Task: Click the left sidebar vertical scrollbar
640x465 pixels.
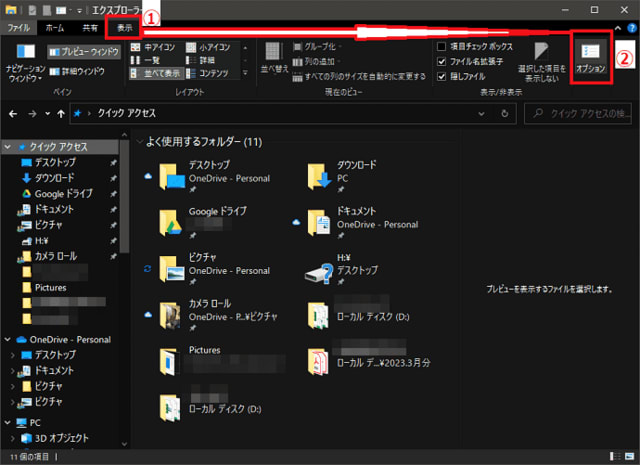Action: (125, 250)
